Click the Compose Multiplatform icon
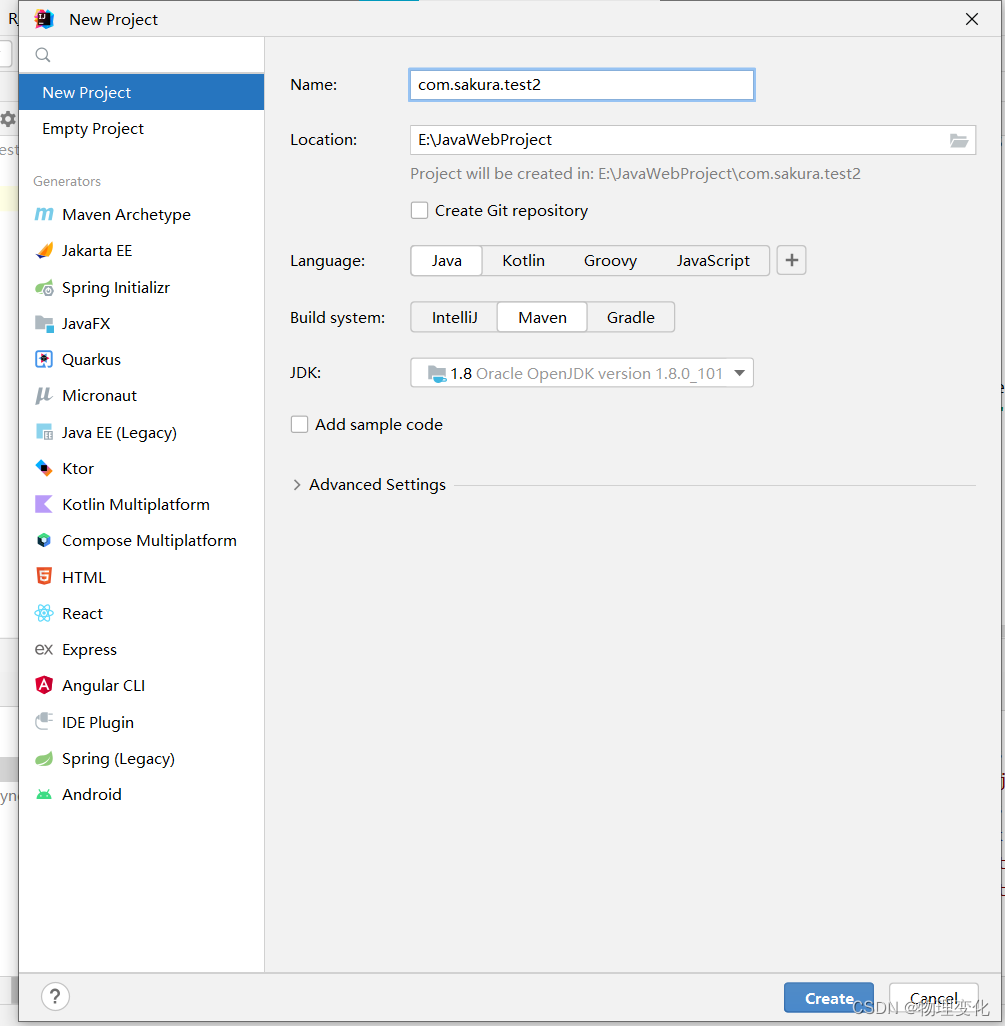 pos(44,540)
